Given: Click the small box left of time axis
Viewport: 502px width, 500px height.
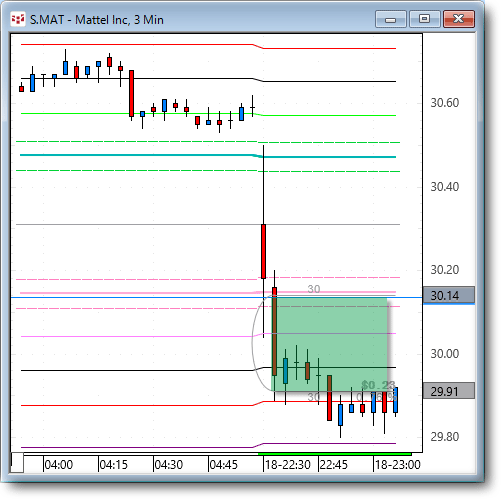Looking at the screenshot, I should pos(17,462).
